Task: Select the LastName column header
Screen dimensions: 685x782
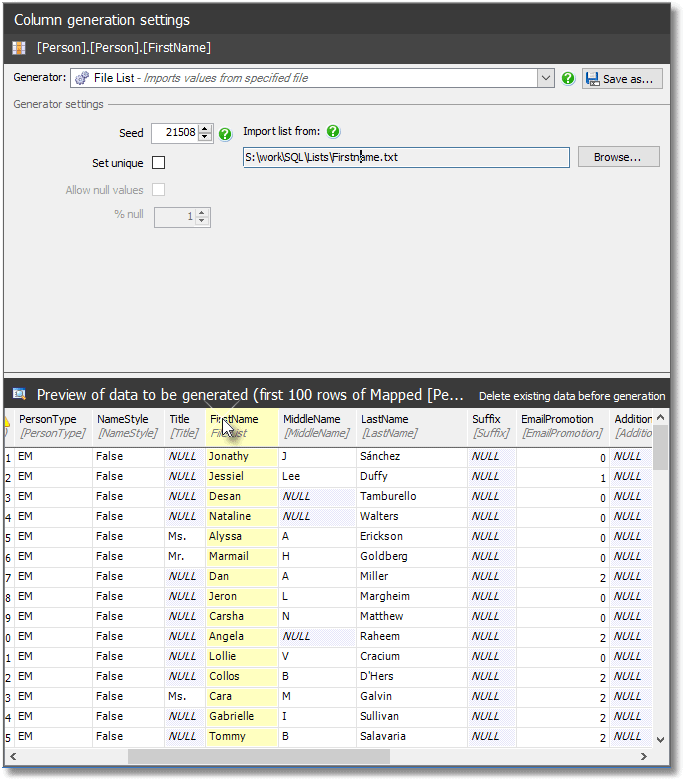Action: click(412, 426)
